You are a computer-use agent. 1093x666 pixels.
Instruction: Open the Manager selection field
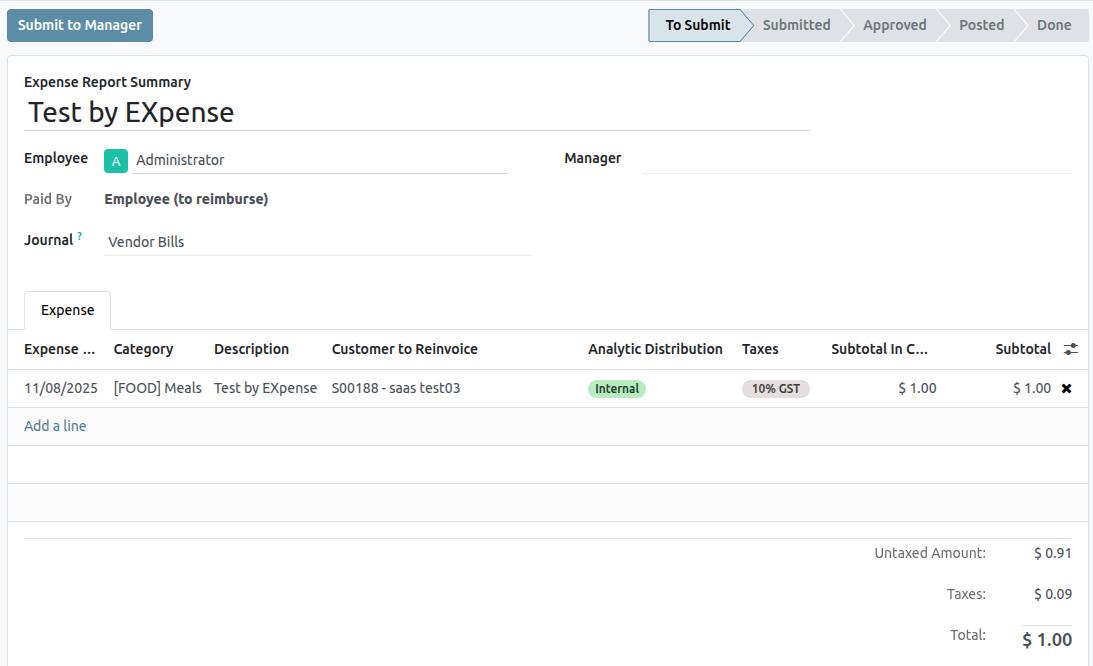855,159
